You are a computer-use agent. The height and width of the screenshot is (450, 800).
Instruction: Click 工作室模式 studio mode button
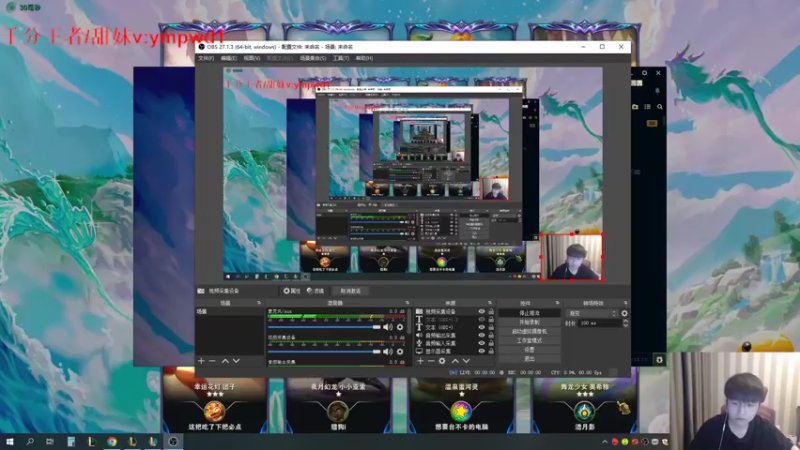[529, 340]
